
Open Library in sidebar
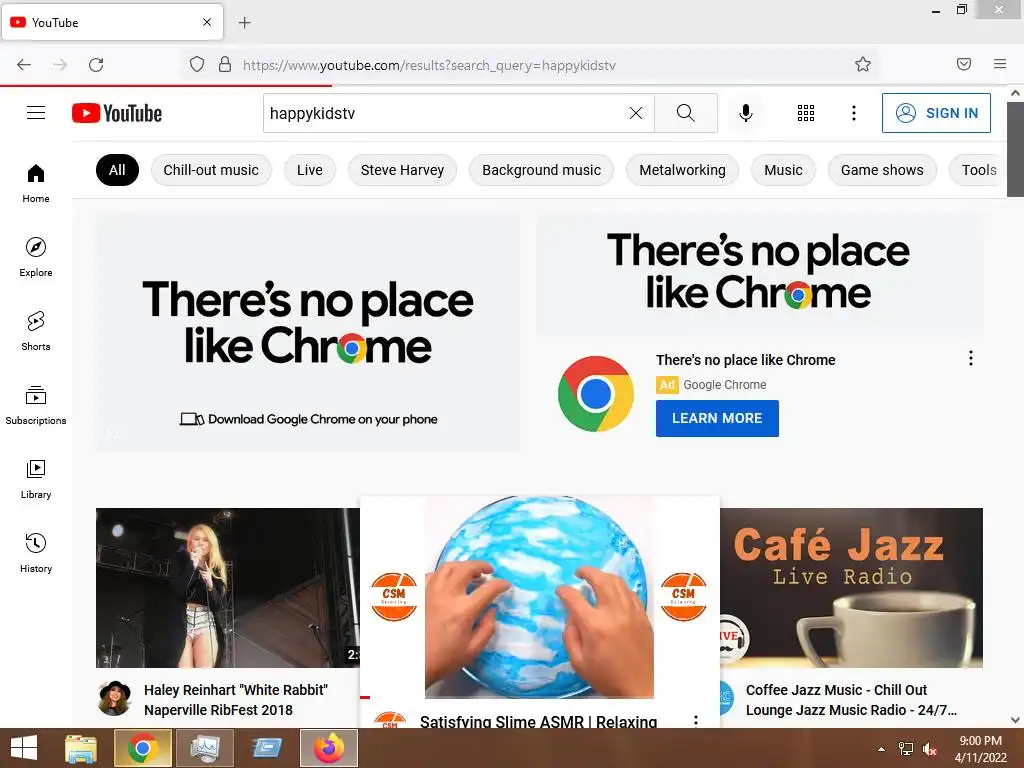(x=36, y=479)
